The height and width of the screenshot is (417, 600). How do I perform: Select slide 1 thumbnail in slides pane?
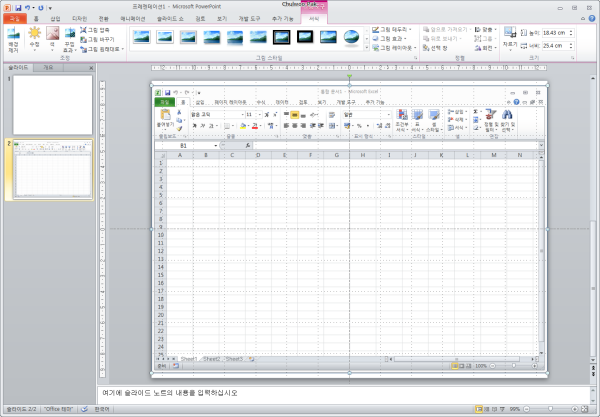(x=53, y=104)
